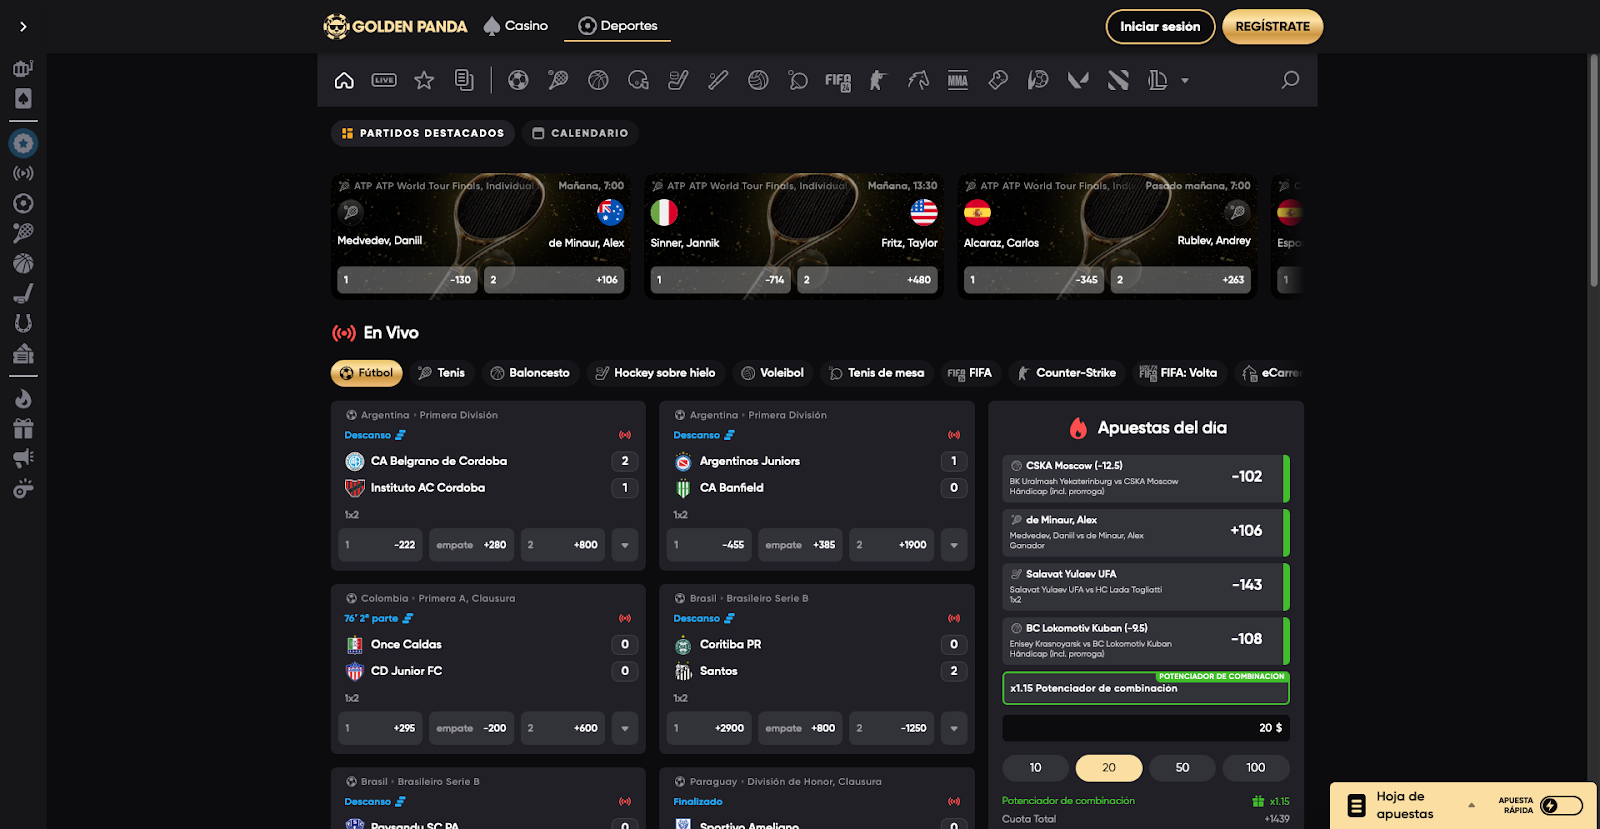Select the Counter-Strike soldier icon in the sports bar

[878, 80]
